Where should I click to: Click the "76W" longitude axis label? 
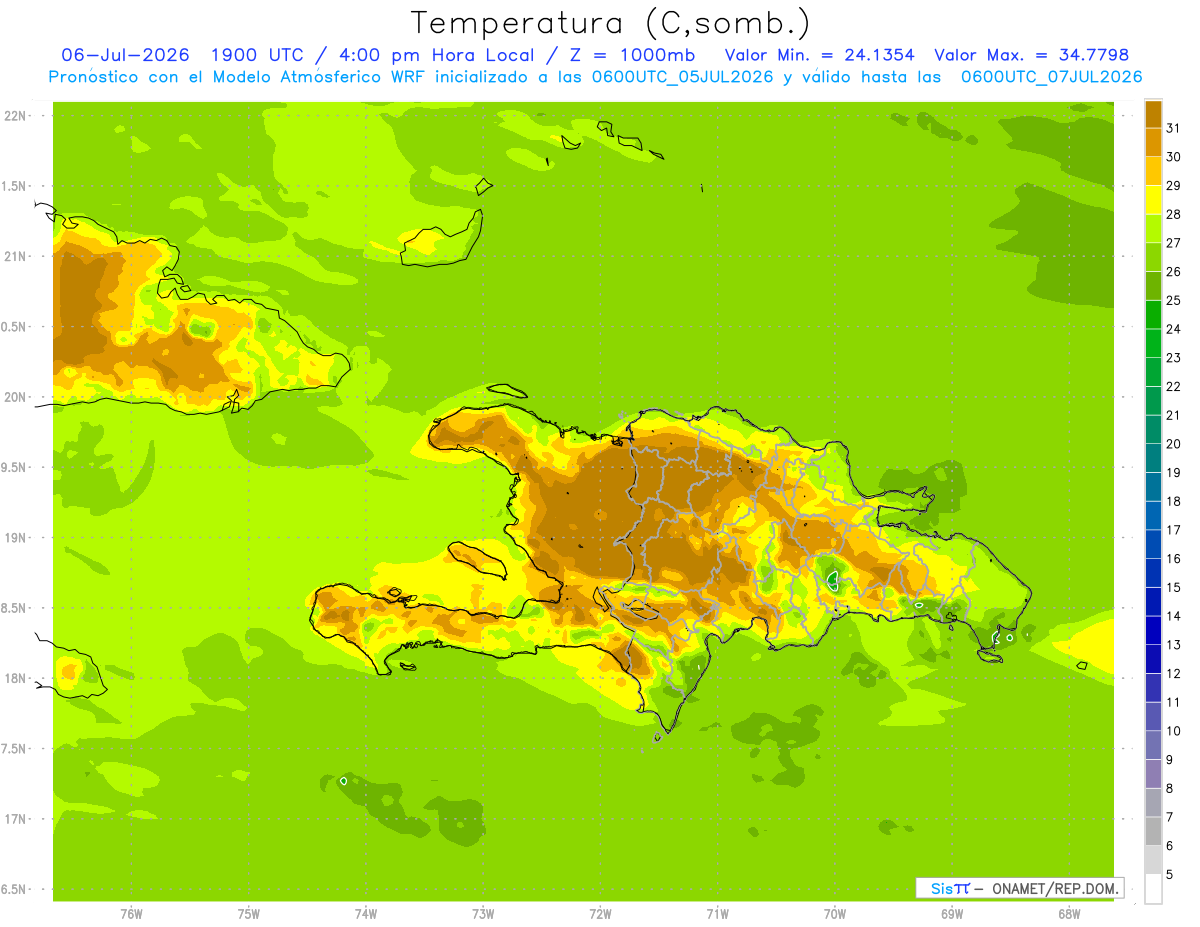click(x=131, y=913)
